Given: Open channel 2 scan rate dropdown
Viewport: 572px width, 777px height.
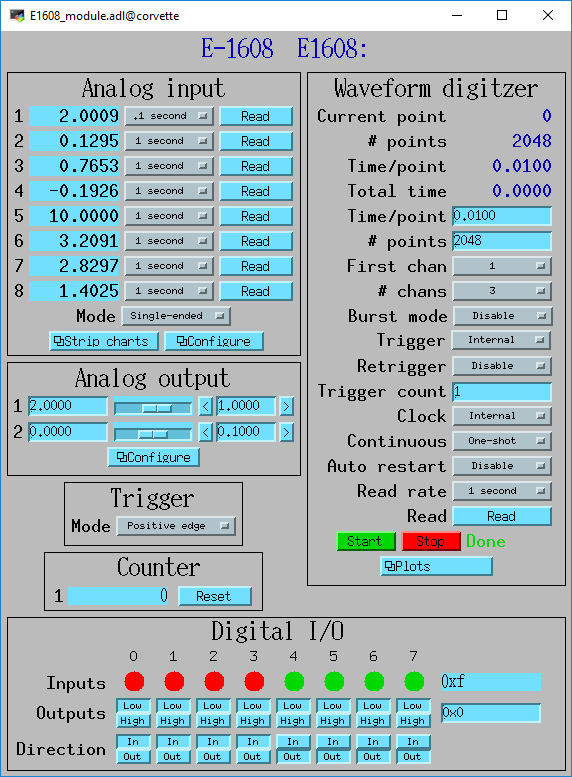Looking at the screenshot, I should tap(169, 141).
